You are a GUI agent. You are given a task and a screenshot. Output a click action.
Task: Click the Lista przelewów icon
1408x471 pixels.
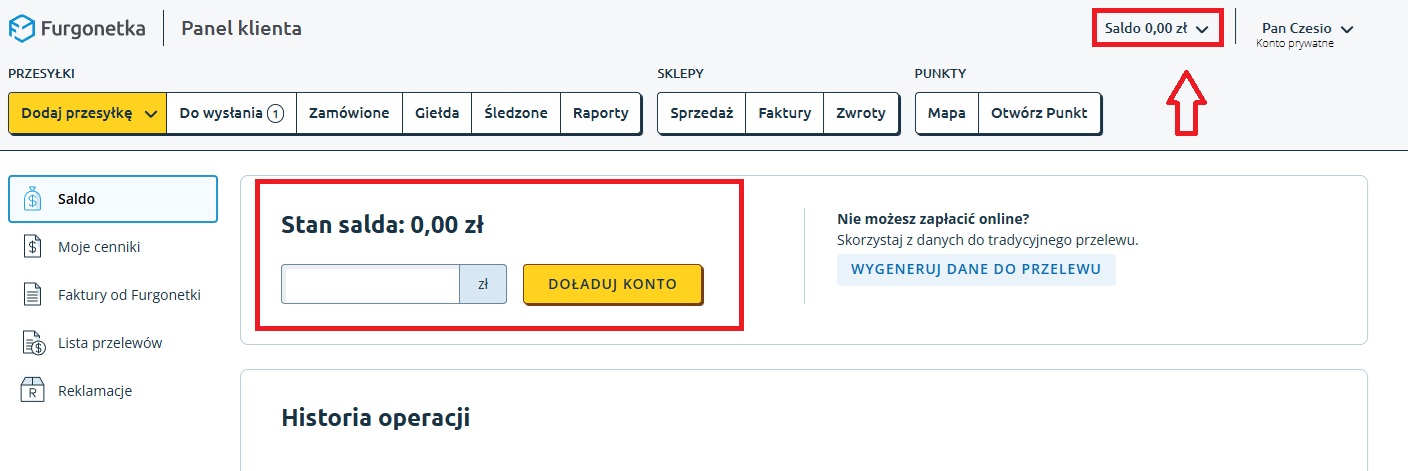[x=32, y=343]
